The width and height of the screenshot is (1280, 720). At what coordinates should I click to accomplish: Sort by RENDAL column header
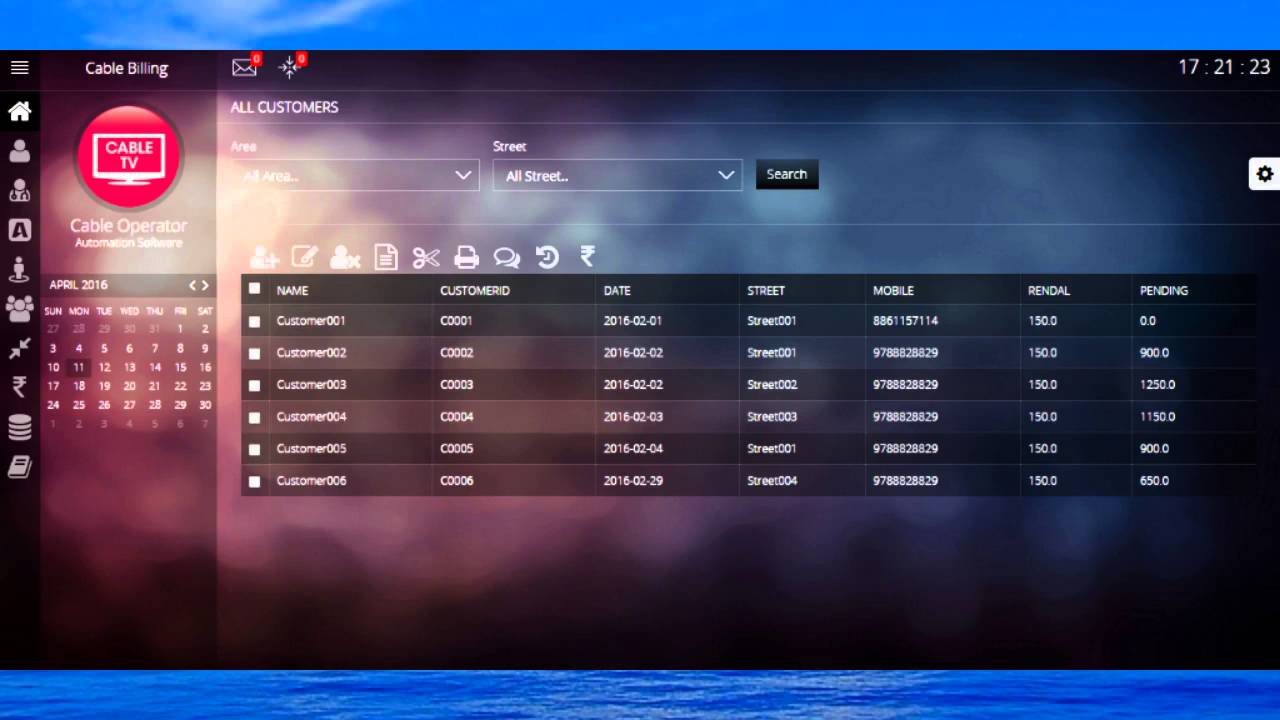(x=1049, y=290)
